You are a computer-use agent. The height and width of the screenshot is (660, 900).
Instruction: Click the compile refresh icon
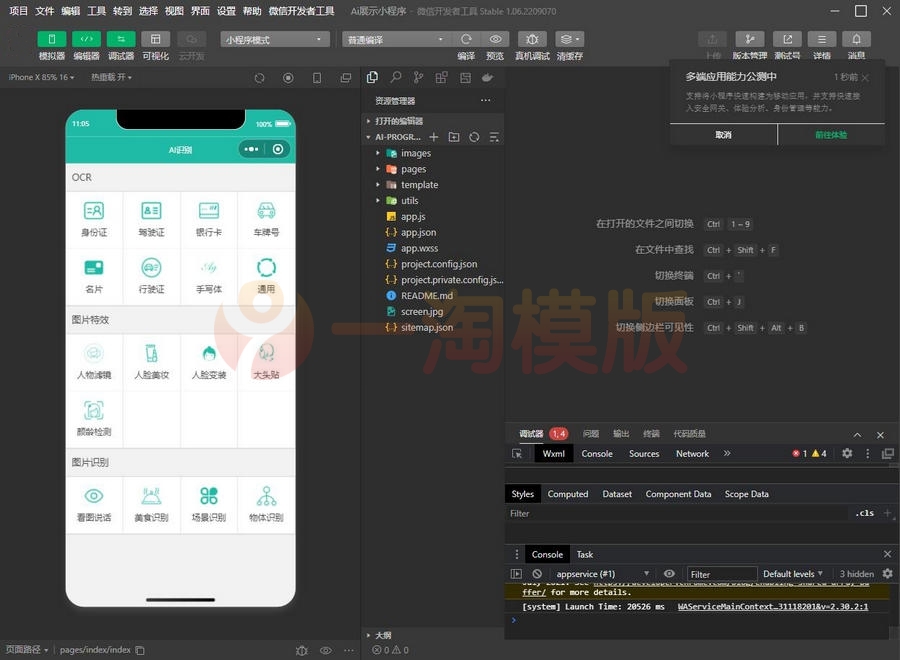[466, 39]
